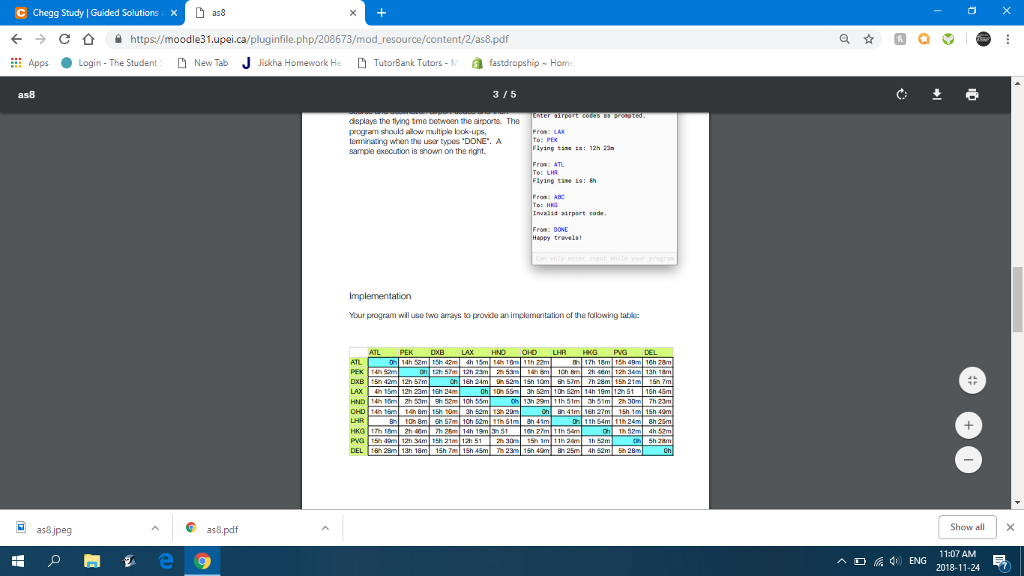Open the New Tab bookmark
This screenshot has width=1024, height=576.
point(203,63)
